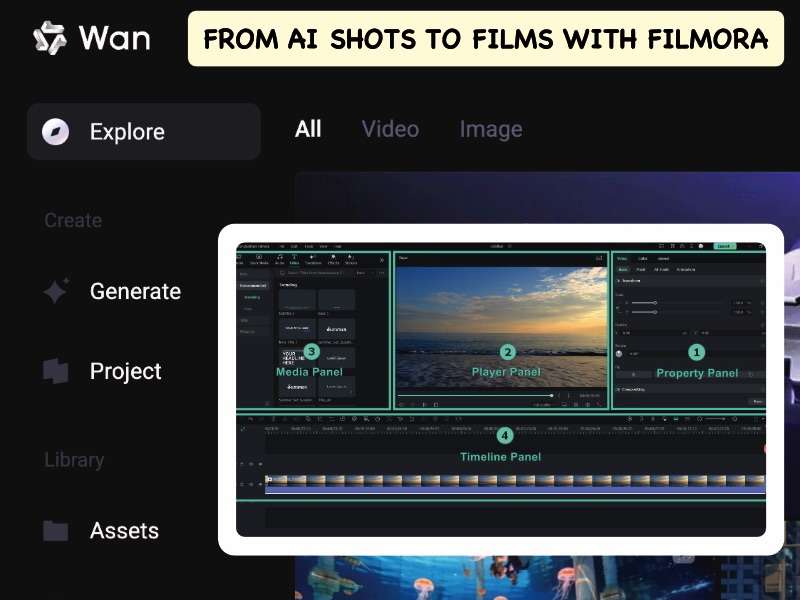
Task: Toggle the Transform section checkbox
Action: (618, 281)
